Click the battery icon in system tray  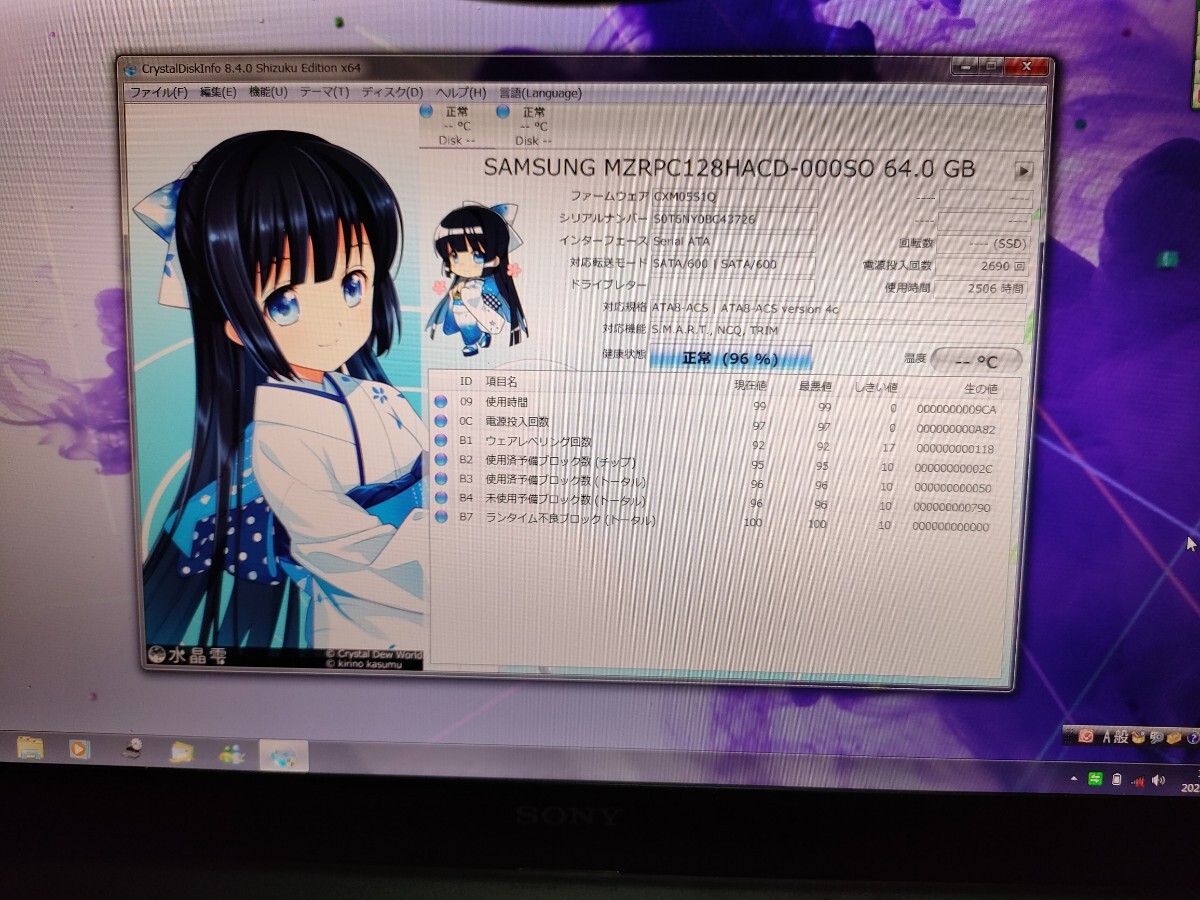(x=1116, y=779)
